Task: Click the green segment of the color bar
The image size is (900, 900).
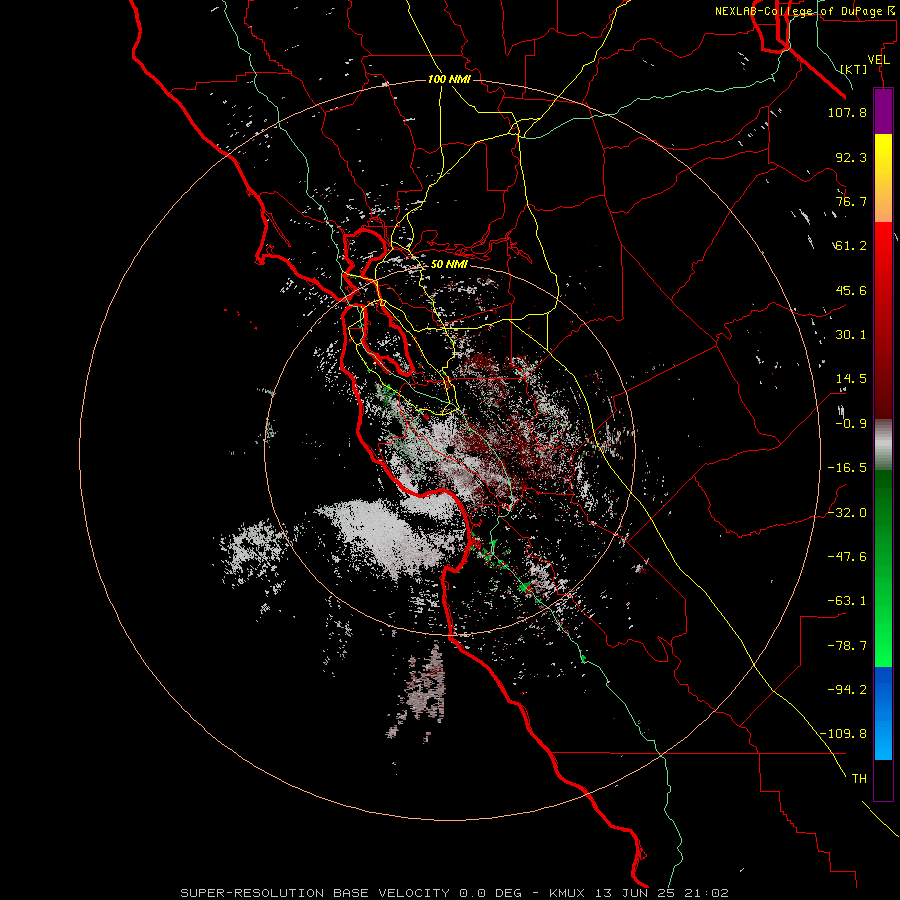Action: tap(883, 568)
